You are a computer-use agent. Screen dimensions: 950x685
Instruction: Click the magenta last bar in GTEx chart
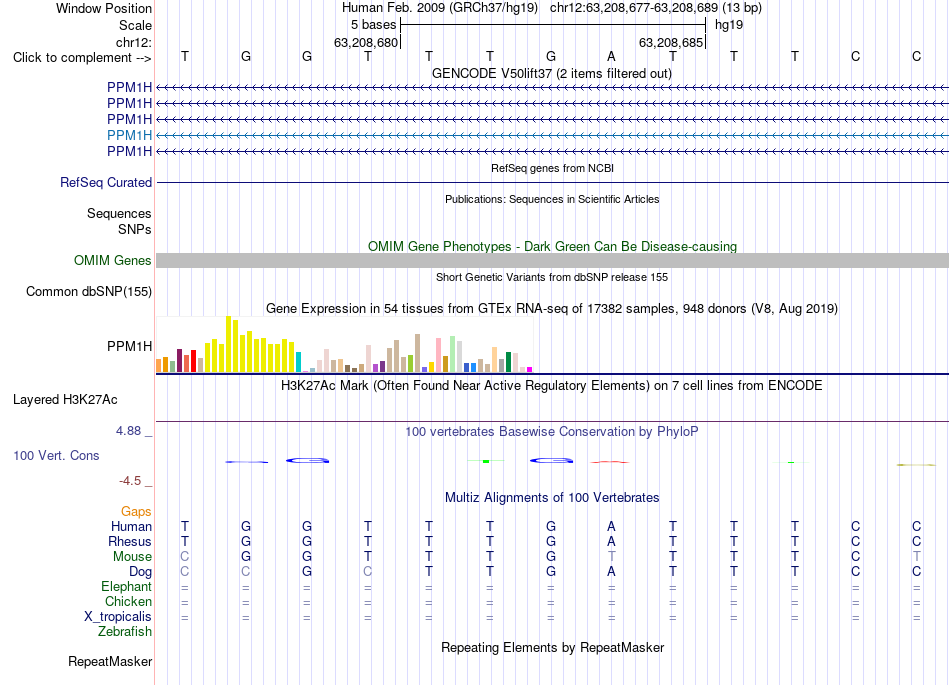(x=530, y=369)
